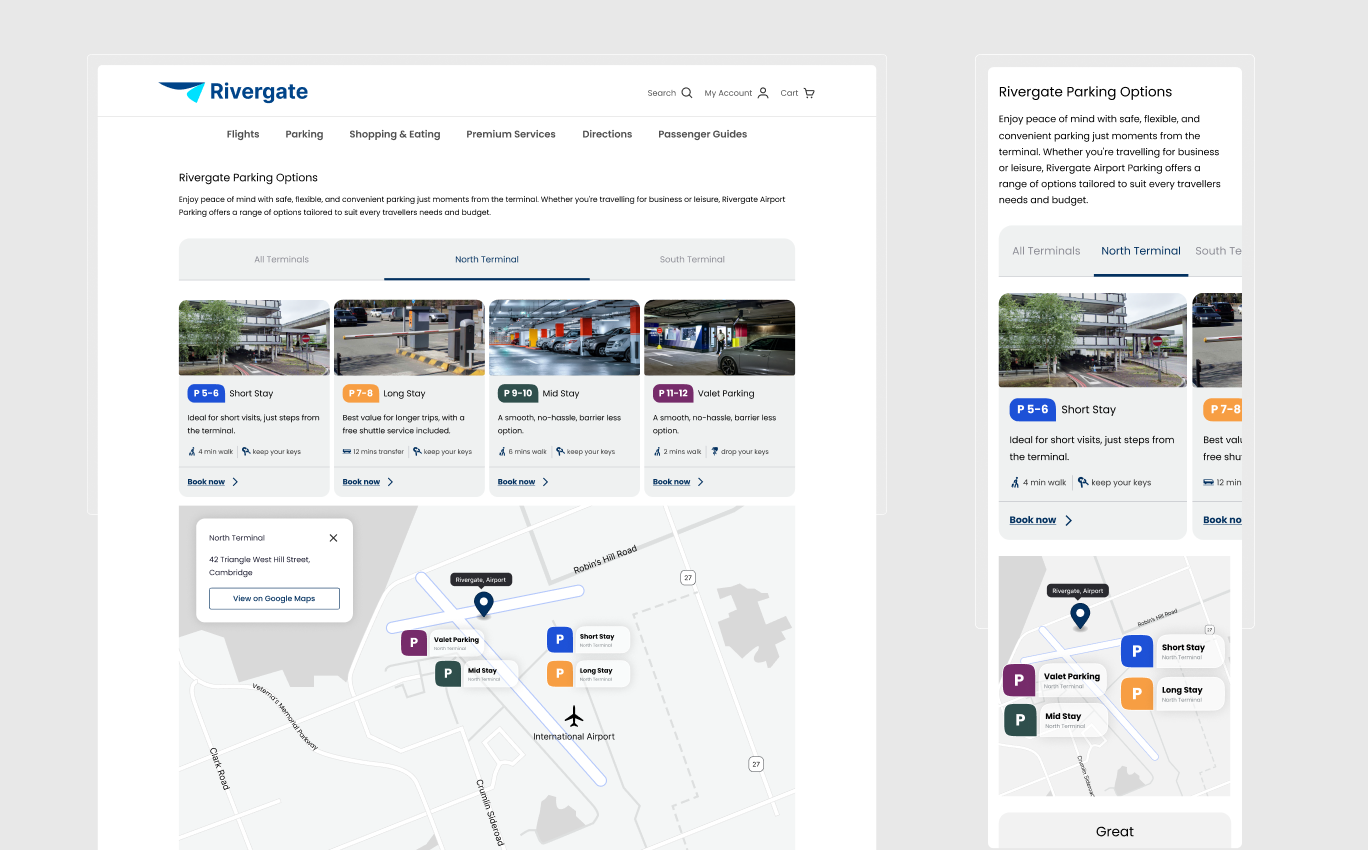
Task: Click mobile view Short Stay Book now link
Action: click(x=1033, y=520)
